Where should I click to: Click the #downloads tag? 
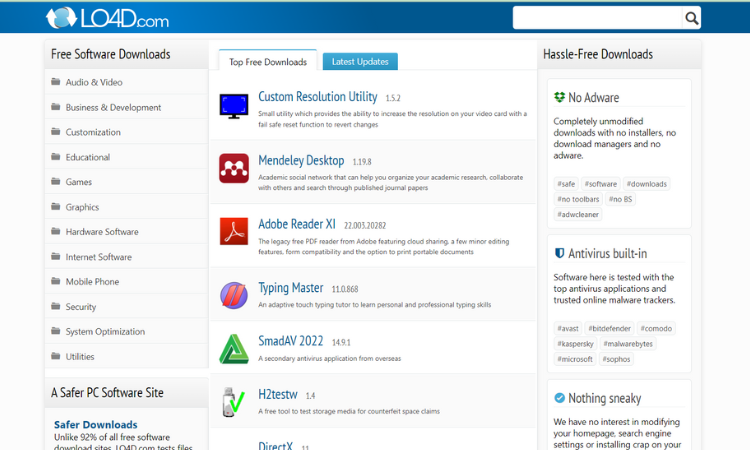(x=647, y=184)
